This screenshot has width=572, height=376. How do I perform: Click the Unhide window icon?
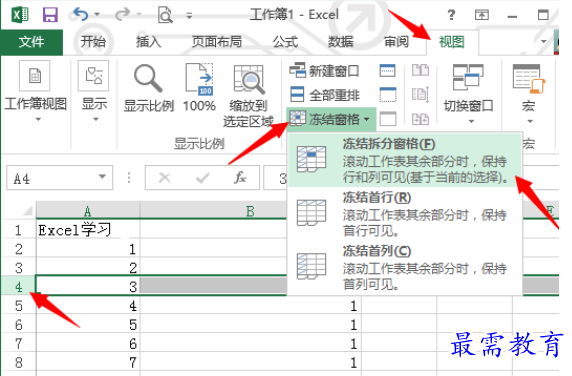coord(387,119)
